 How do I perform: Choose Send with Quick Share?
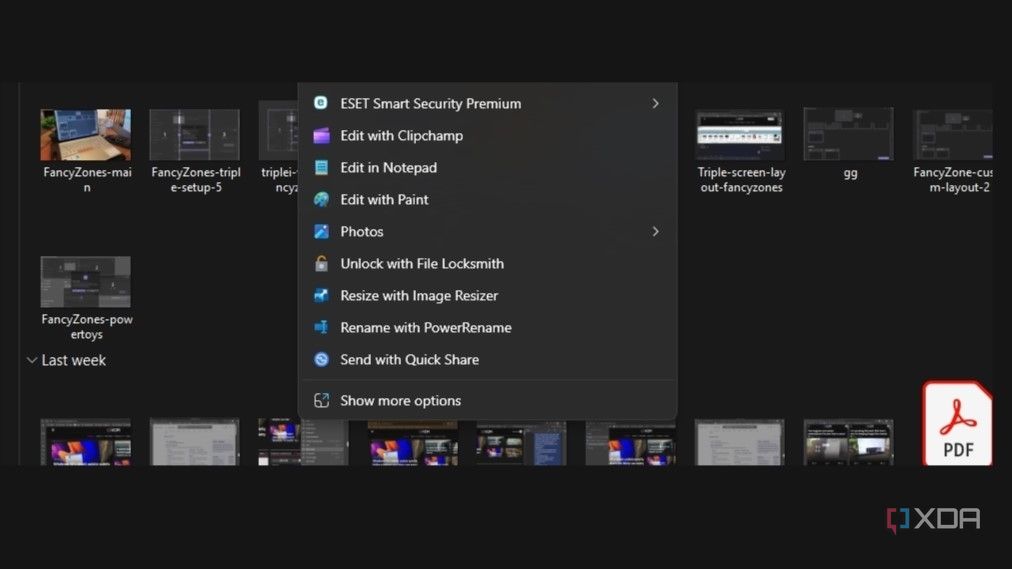(487, 359)
